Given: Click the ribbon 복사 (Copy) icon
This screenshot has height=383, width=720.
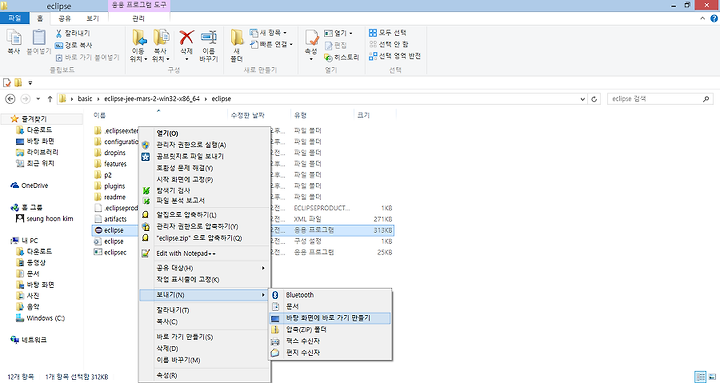Looking at the screenshot, I should (14, 42).
